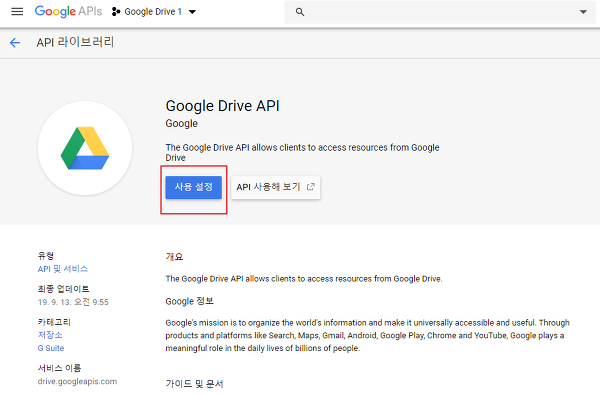The image size is (600, 397).
Task: Expand the search options dropdown arrow
Action: coord(583,12)
